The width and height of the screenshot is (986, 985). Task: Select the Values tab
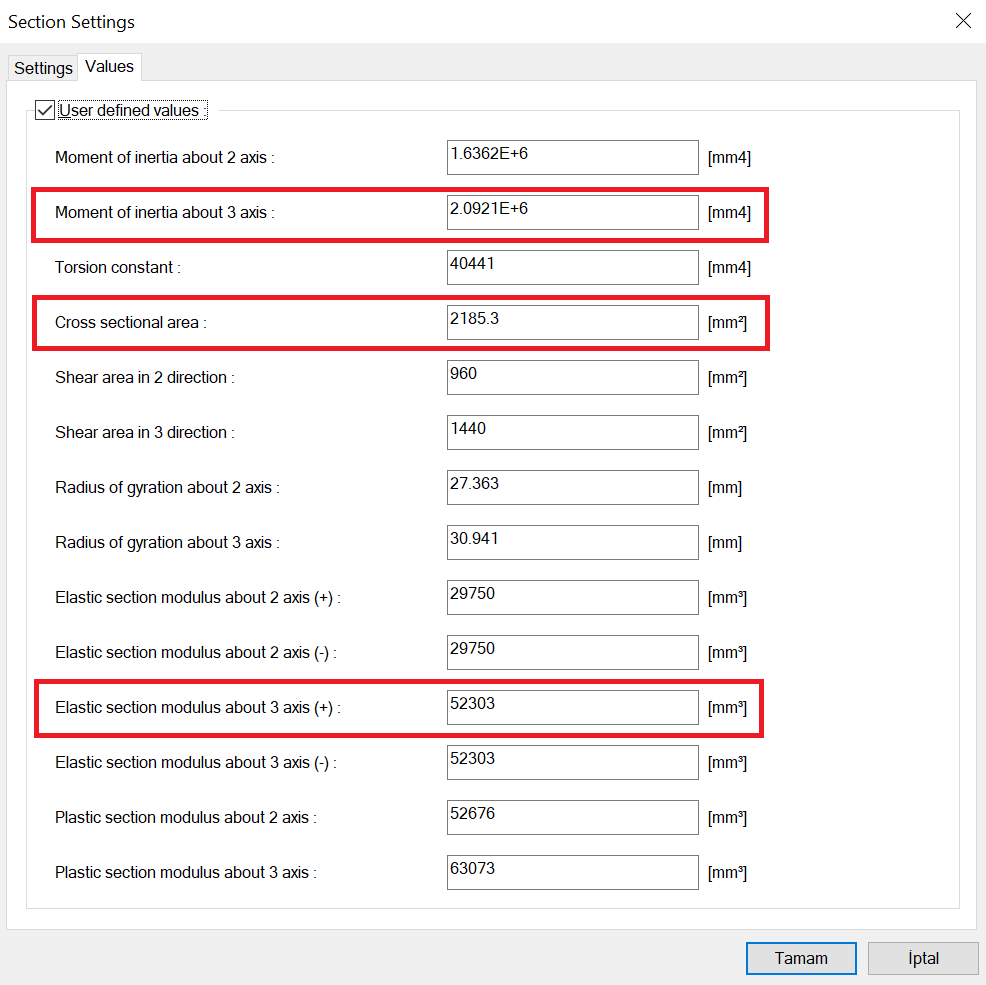pyautogui.click(x=109, y=66)
